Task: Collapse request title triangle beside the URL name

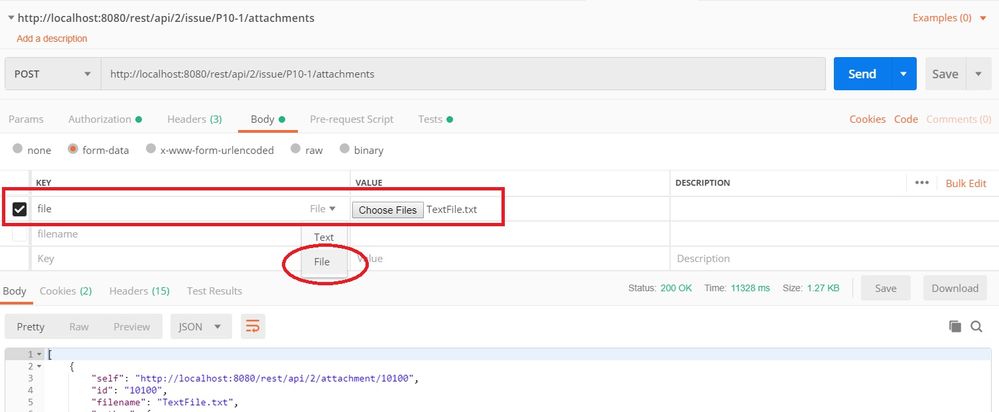Action: pyautogui.click(x=11, y=18)
